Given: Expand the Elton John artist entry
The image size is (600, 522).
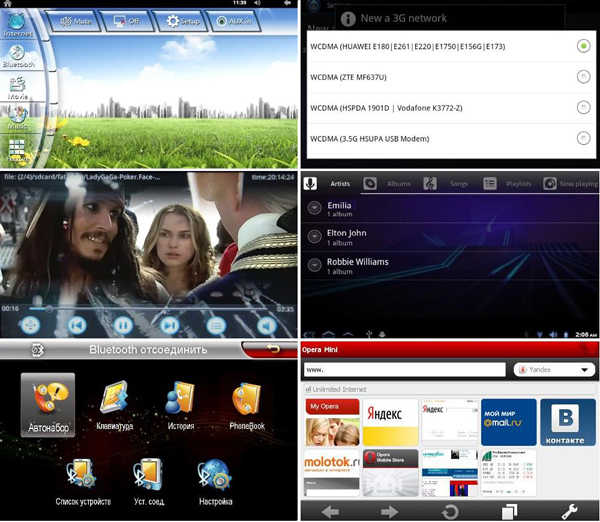Looking at the screenshot, I should [314, 237].
